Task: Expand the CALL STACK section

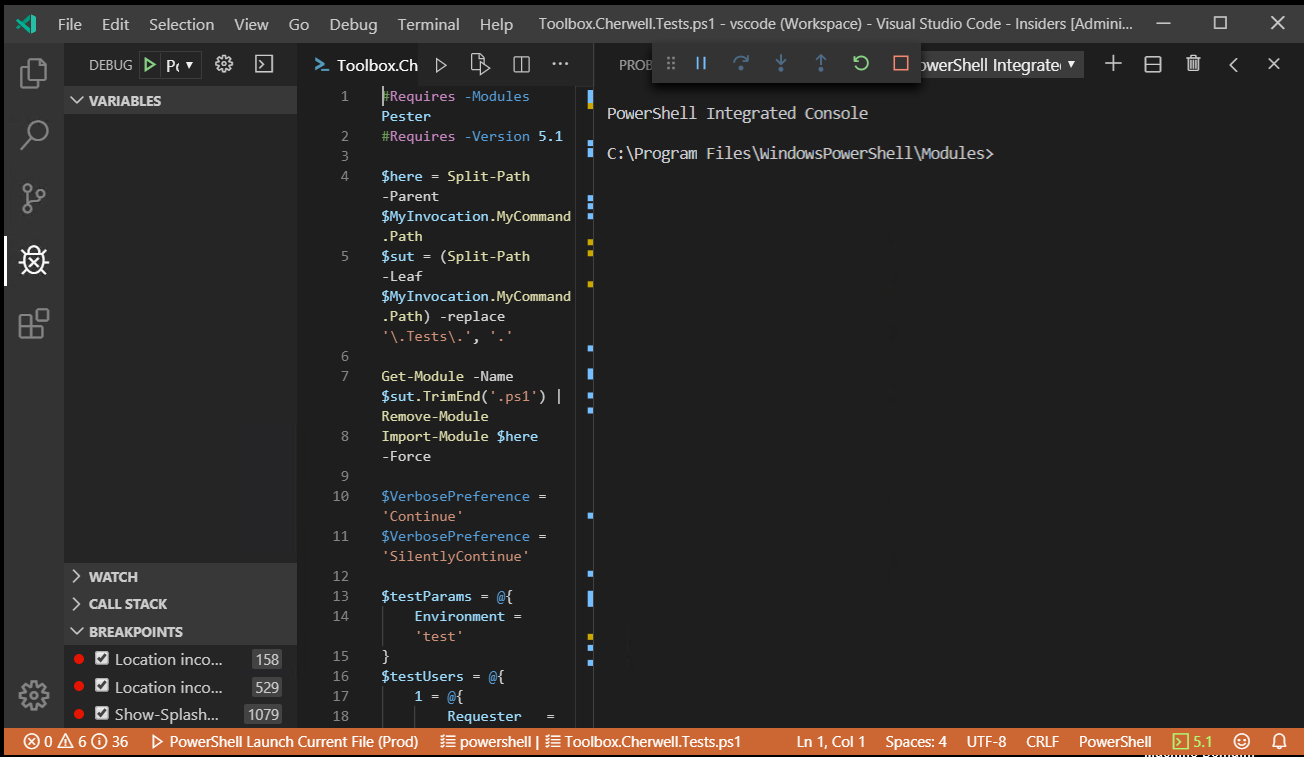Action: pyautogui.click(x=127, y=604)
